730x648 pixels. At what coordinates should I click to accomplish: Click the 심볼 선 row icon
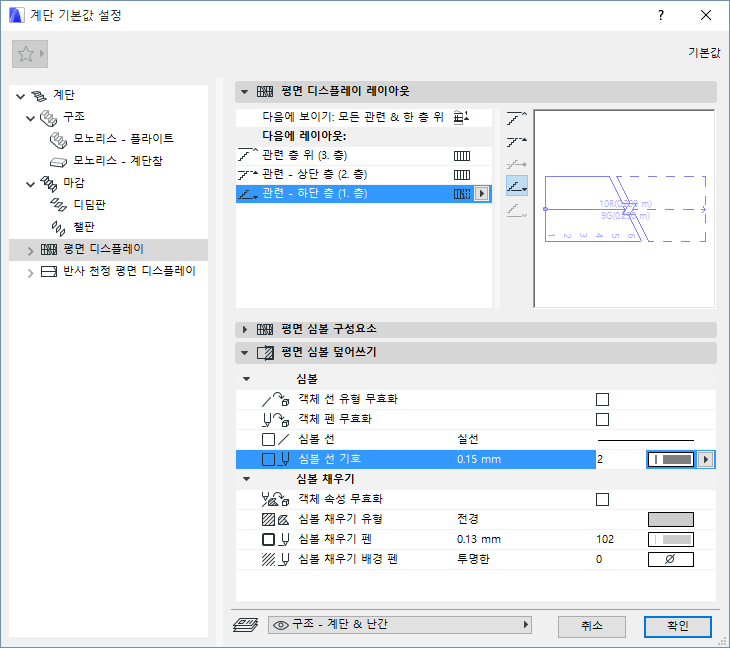(276, 439)
